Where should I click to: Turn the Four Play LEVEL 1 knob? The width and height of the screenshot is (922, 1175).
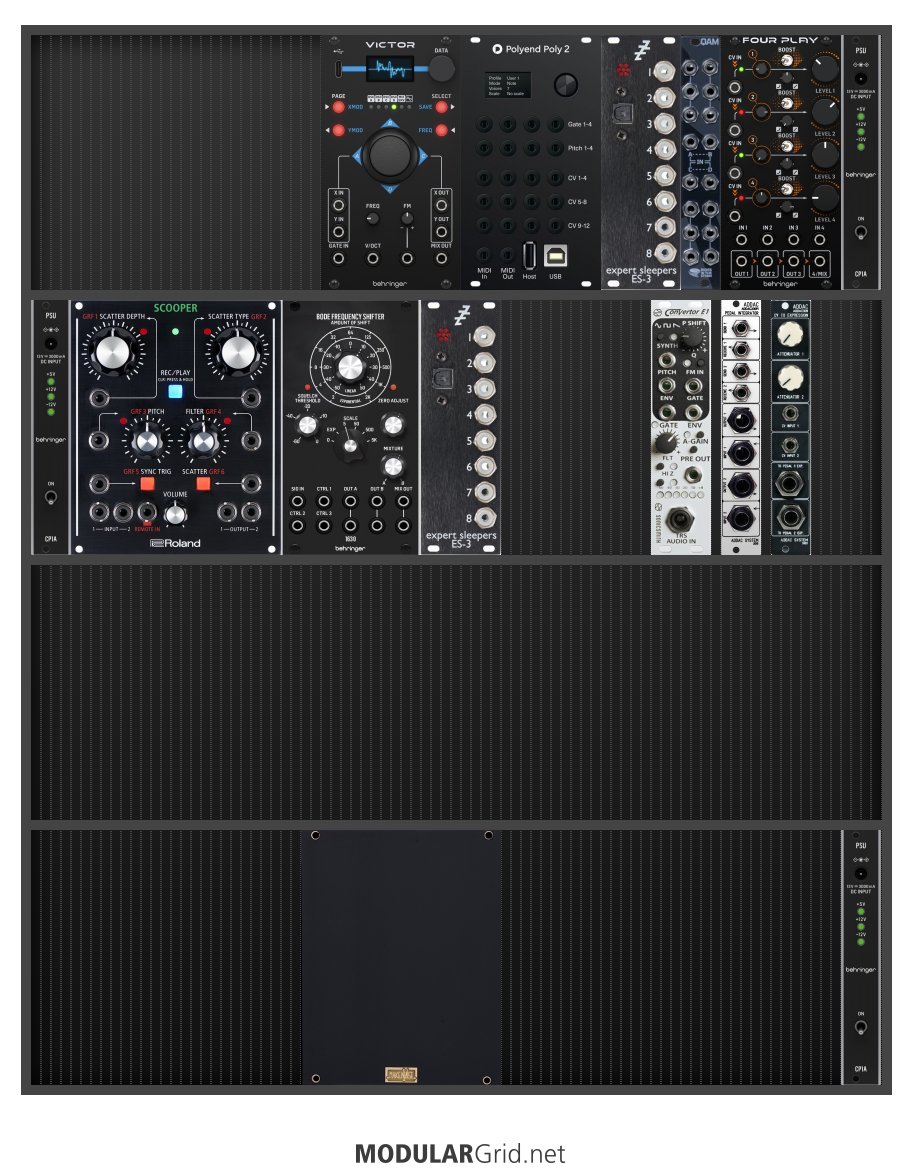click(825, 69)
